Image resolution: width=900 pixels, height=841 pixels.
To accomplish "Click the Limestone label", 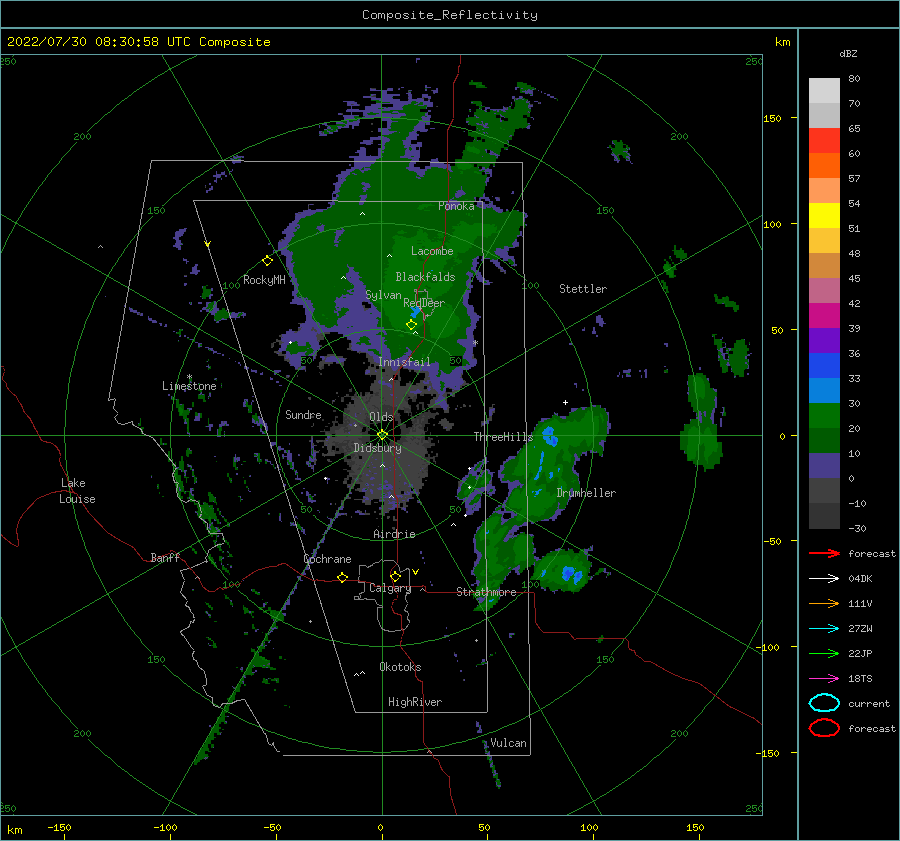I will click(x=189, y=386).
